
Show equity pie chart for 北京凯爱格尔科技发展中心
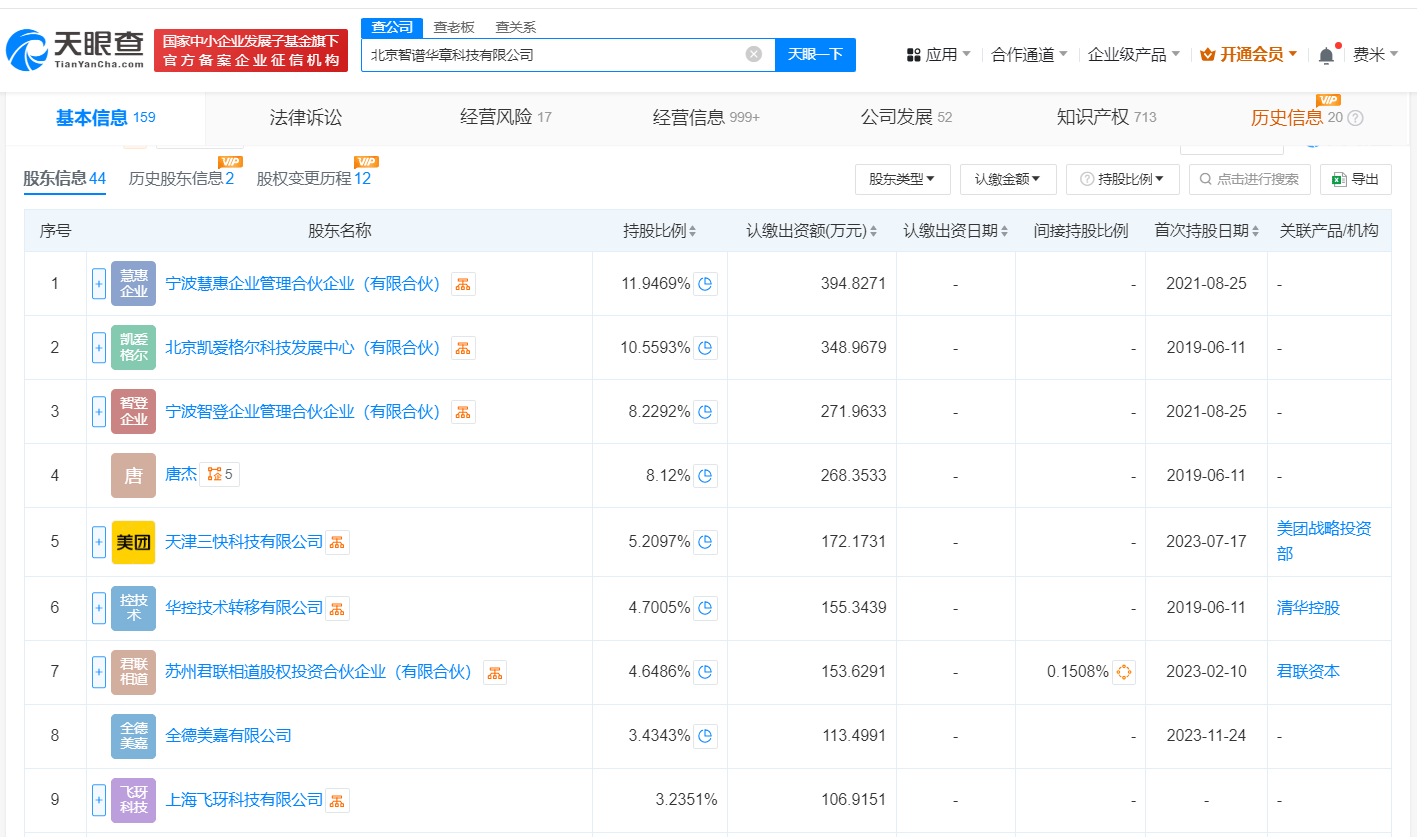(705, 348)
